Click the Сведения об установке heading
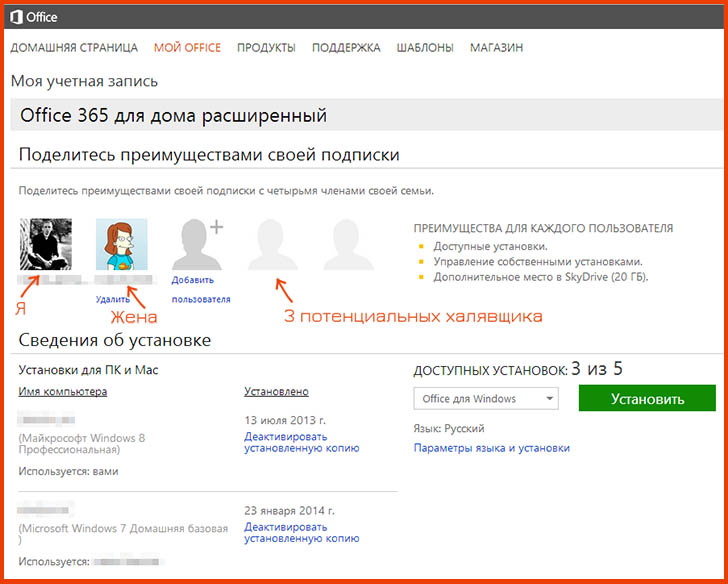This screenshot has height=584, width=728. pos(115,340)
